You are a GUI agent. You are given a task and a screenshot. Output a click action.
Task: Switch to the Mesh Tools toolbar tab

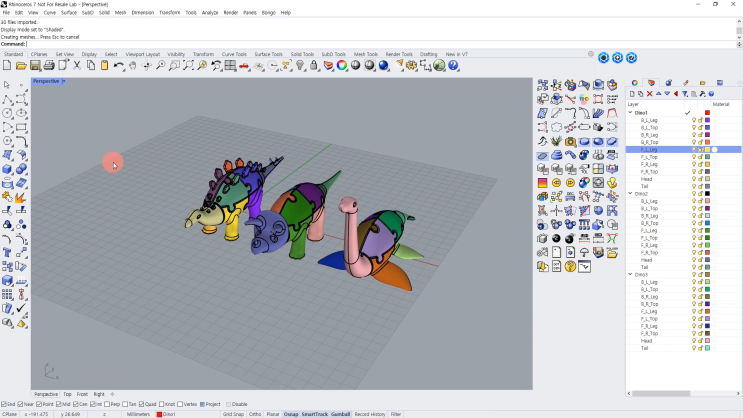point(365,54)
